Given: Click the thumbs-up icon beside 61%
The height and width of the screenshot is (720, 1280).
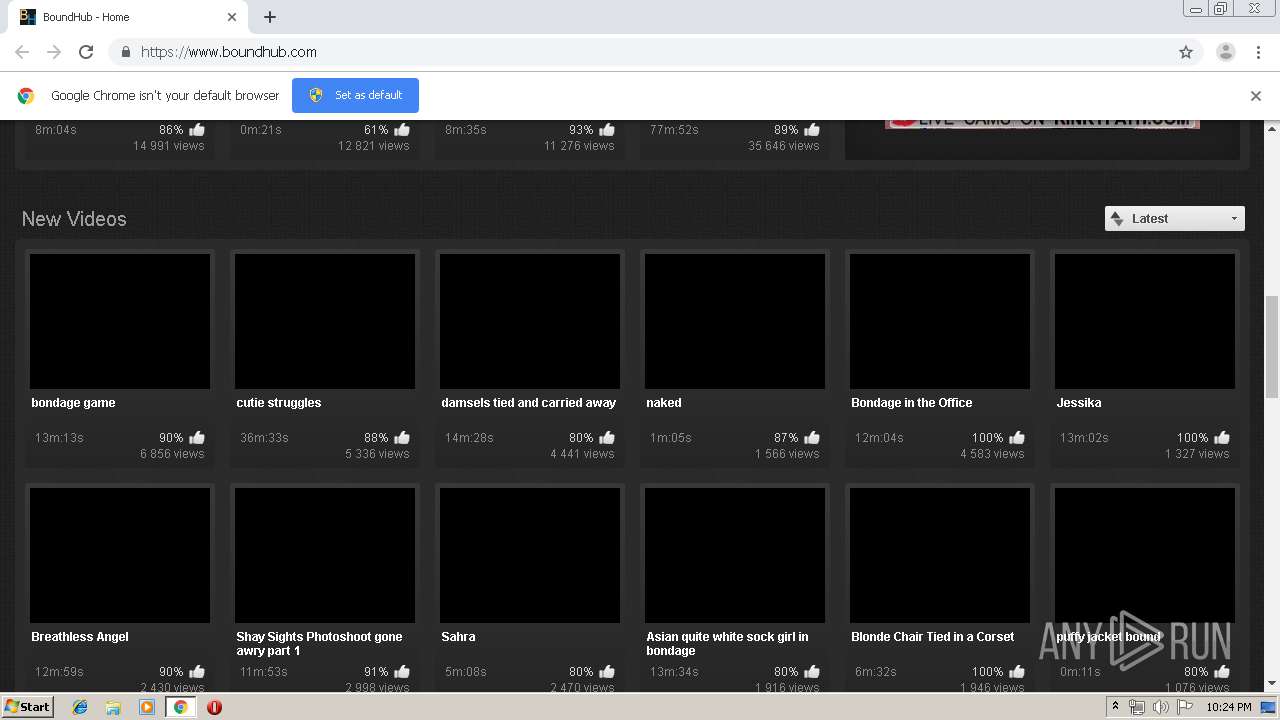Looking at the screenshot, I should [402, 130].
